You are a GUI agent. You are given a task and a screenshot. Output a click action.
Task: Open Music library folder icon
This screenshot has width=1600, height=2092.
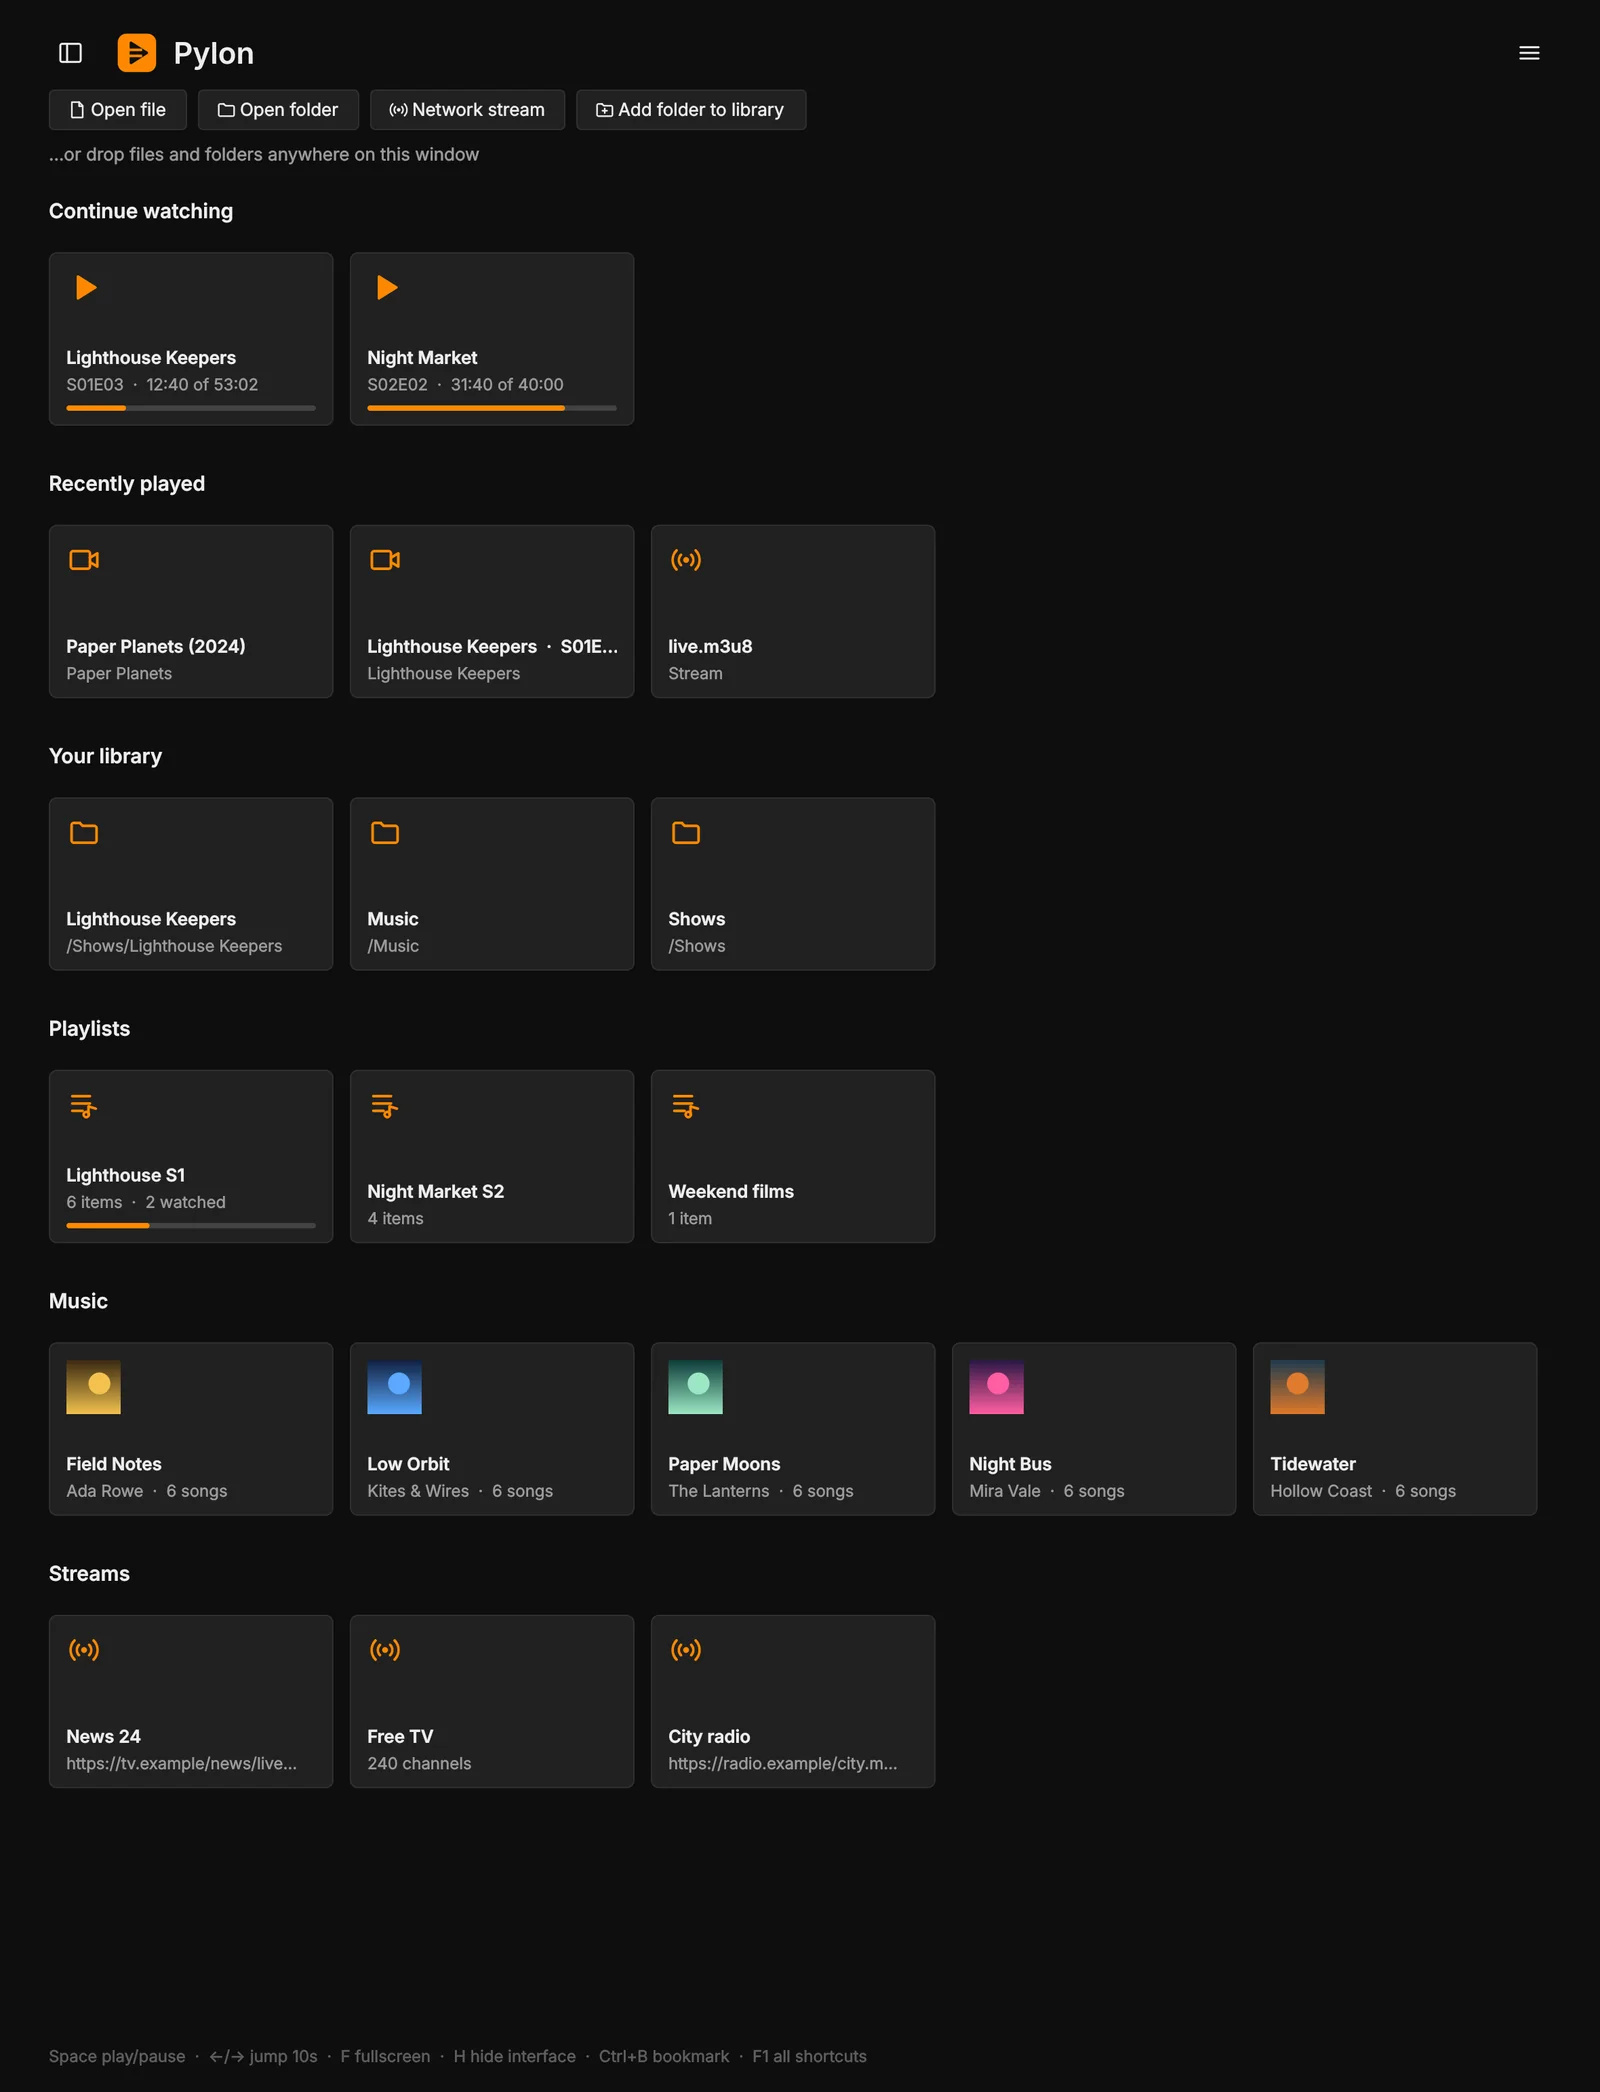pyautogui.click(x=385, y=833)
